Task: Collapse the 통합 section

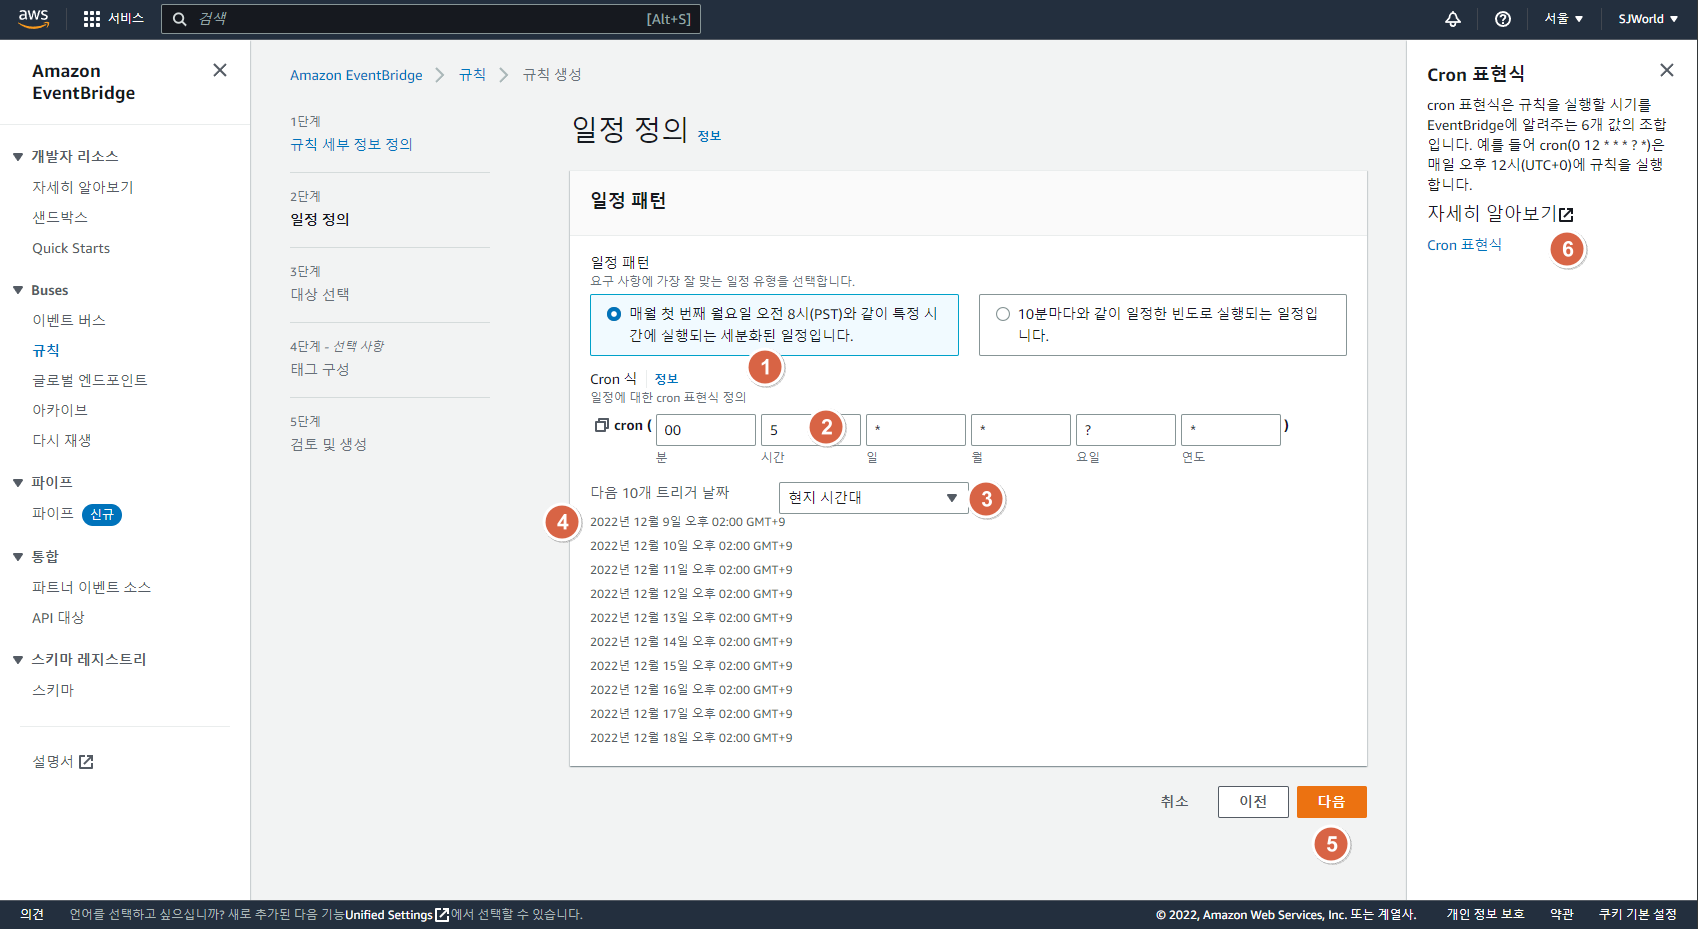Action: [x=18, y=557]
